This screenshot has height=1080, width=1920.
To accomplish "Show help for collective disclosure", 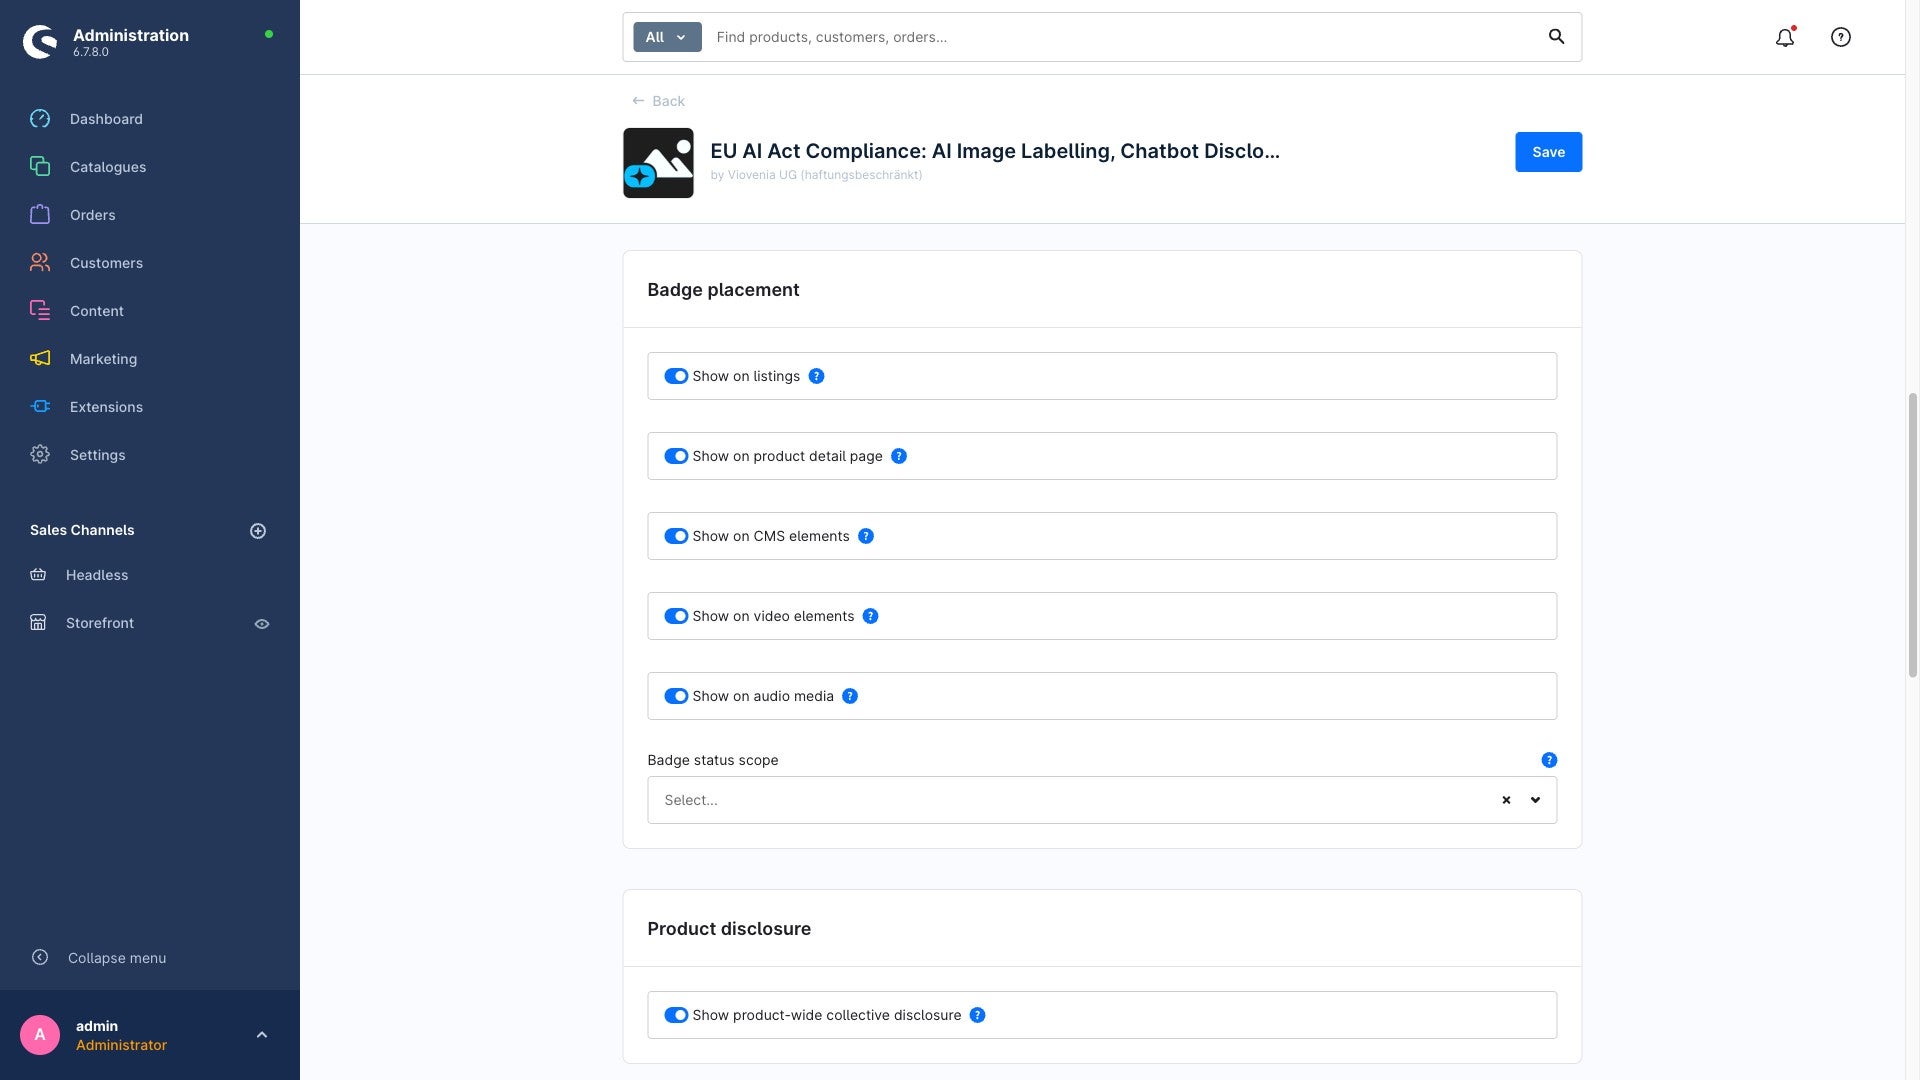I will coord(978,1015).
